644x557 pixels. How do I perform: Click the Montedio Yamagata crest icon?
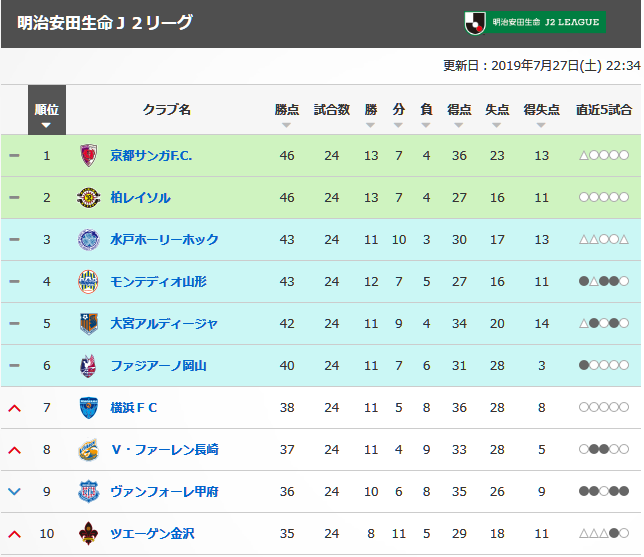[88, 282]
